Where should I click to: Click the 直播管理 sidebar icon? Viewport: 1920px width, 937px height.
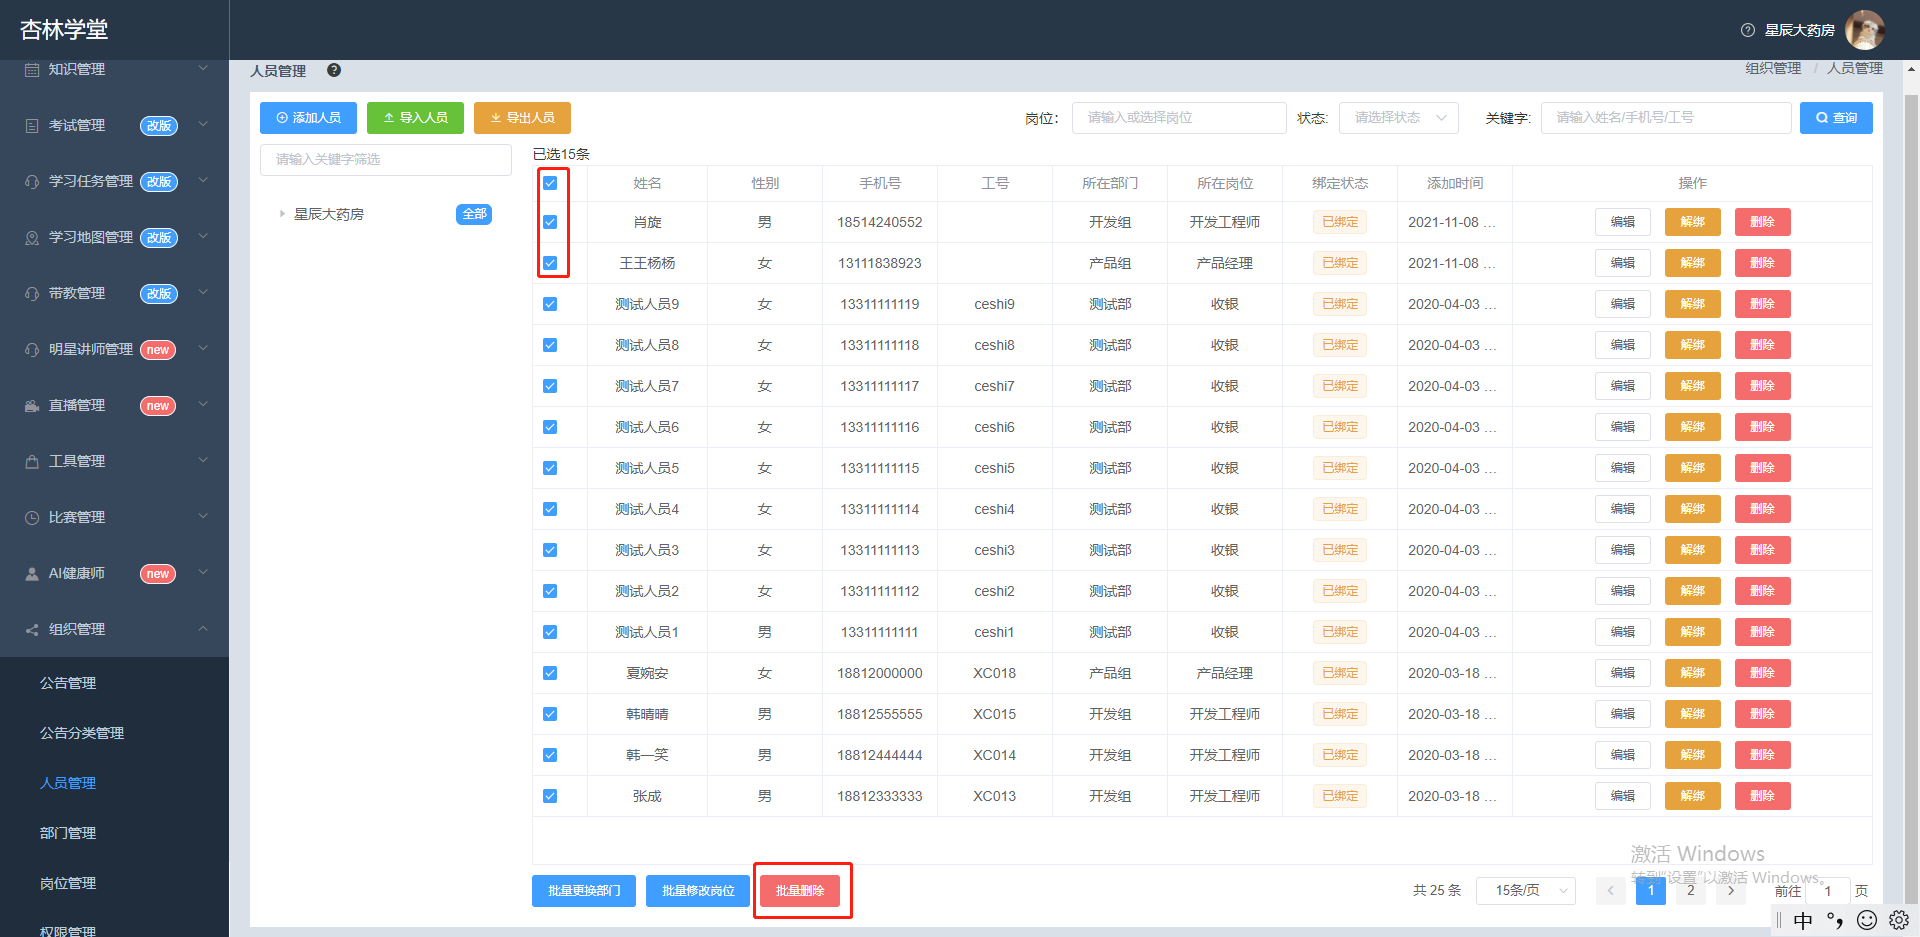pos(32,405)
